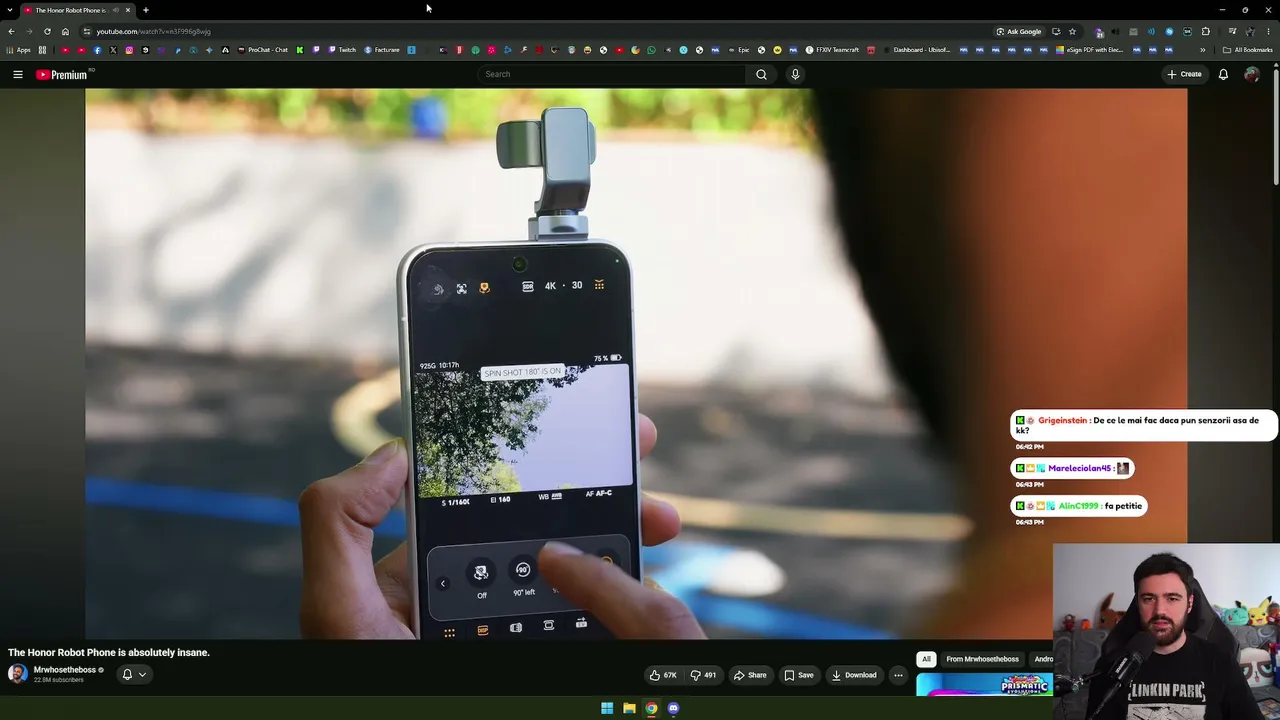
Task: Click AlinC1999's "fa petitie" chat message
Action: (x=1078, y=506)
